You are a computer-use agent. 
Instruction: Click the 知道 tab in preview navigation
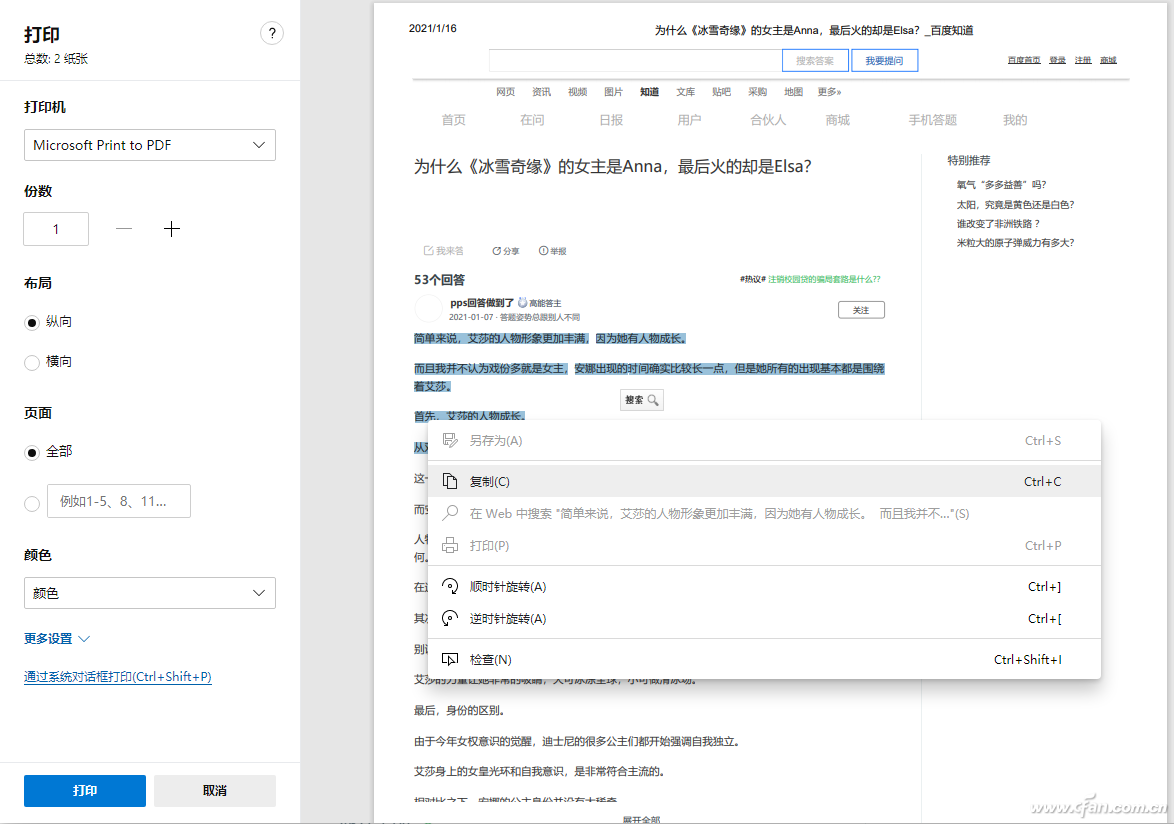649,92
